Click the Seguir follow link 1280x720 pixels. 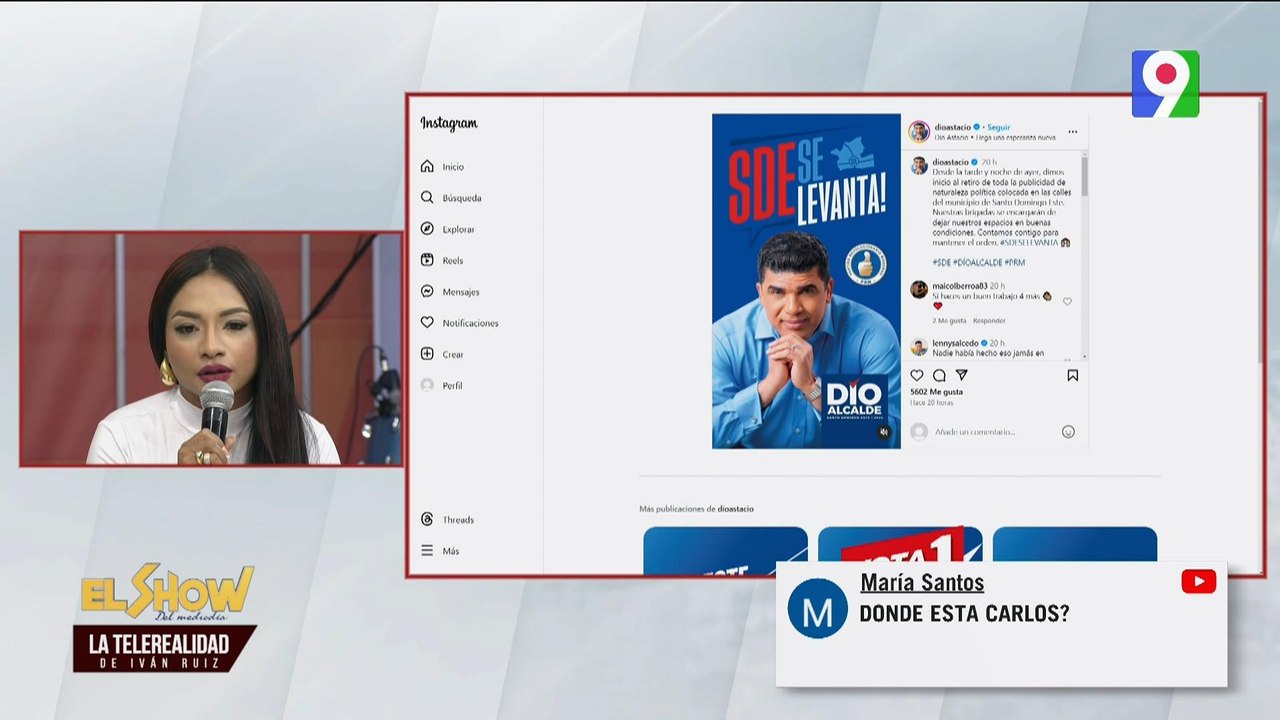[998, 127]
